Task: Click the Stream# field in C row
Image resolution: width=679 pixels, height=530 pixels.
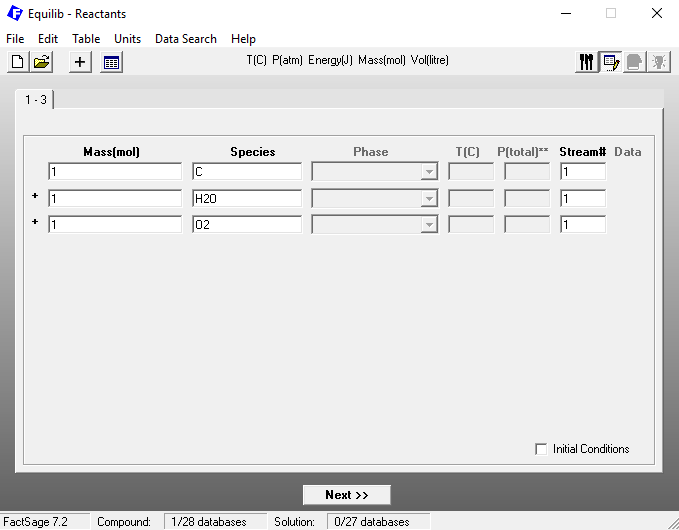Action: (583, 172)
